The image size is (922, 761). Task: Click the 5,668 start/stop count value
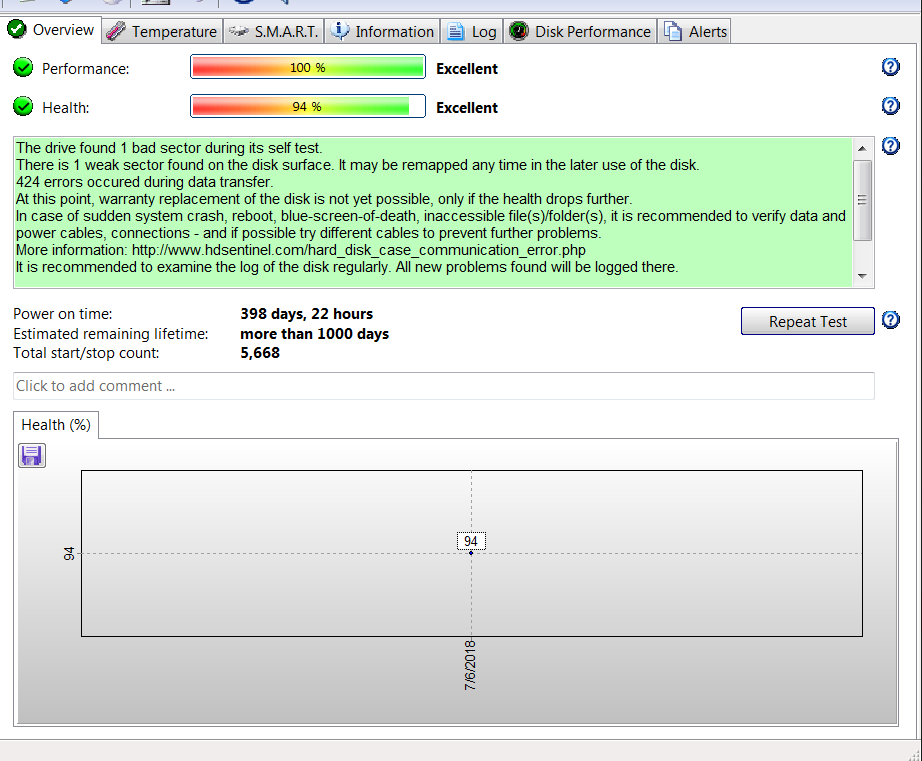pos(260,353)
